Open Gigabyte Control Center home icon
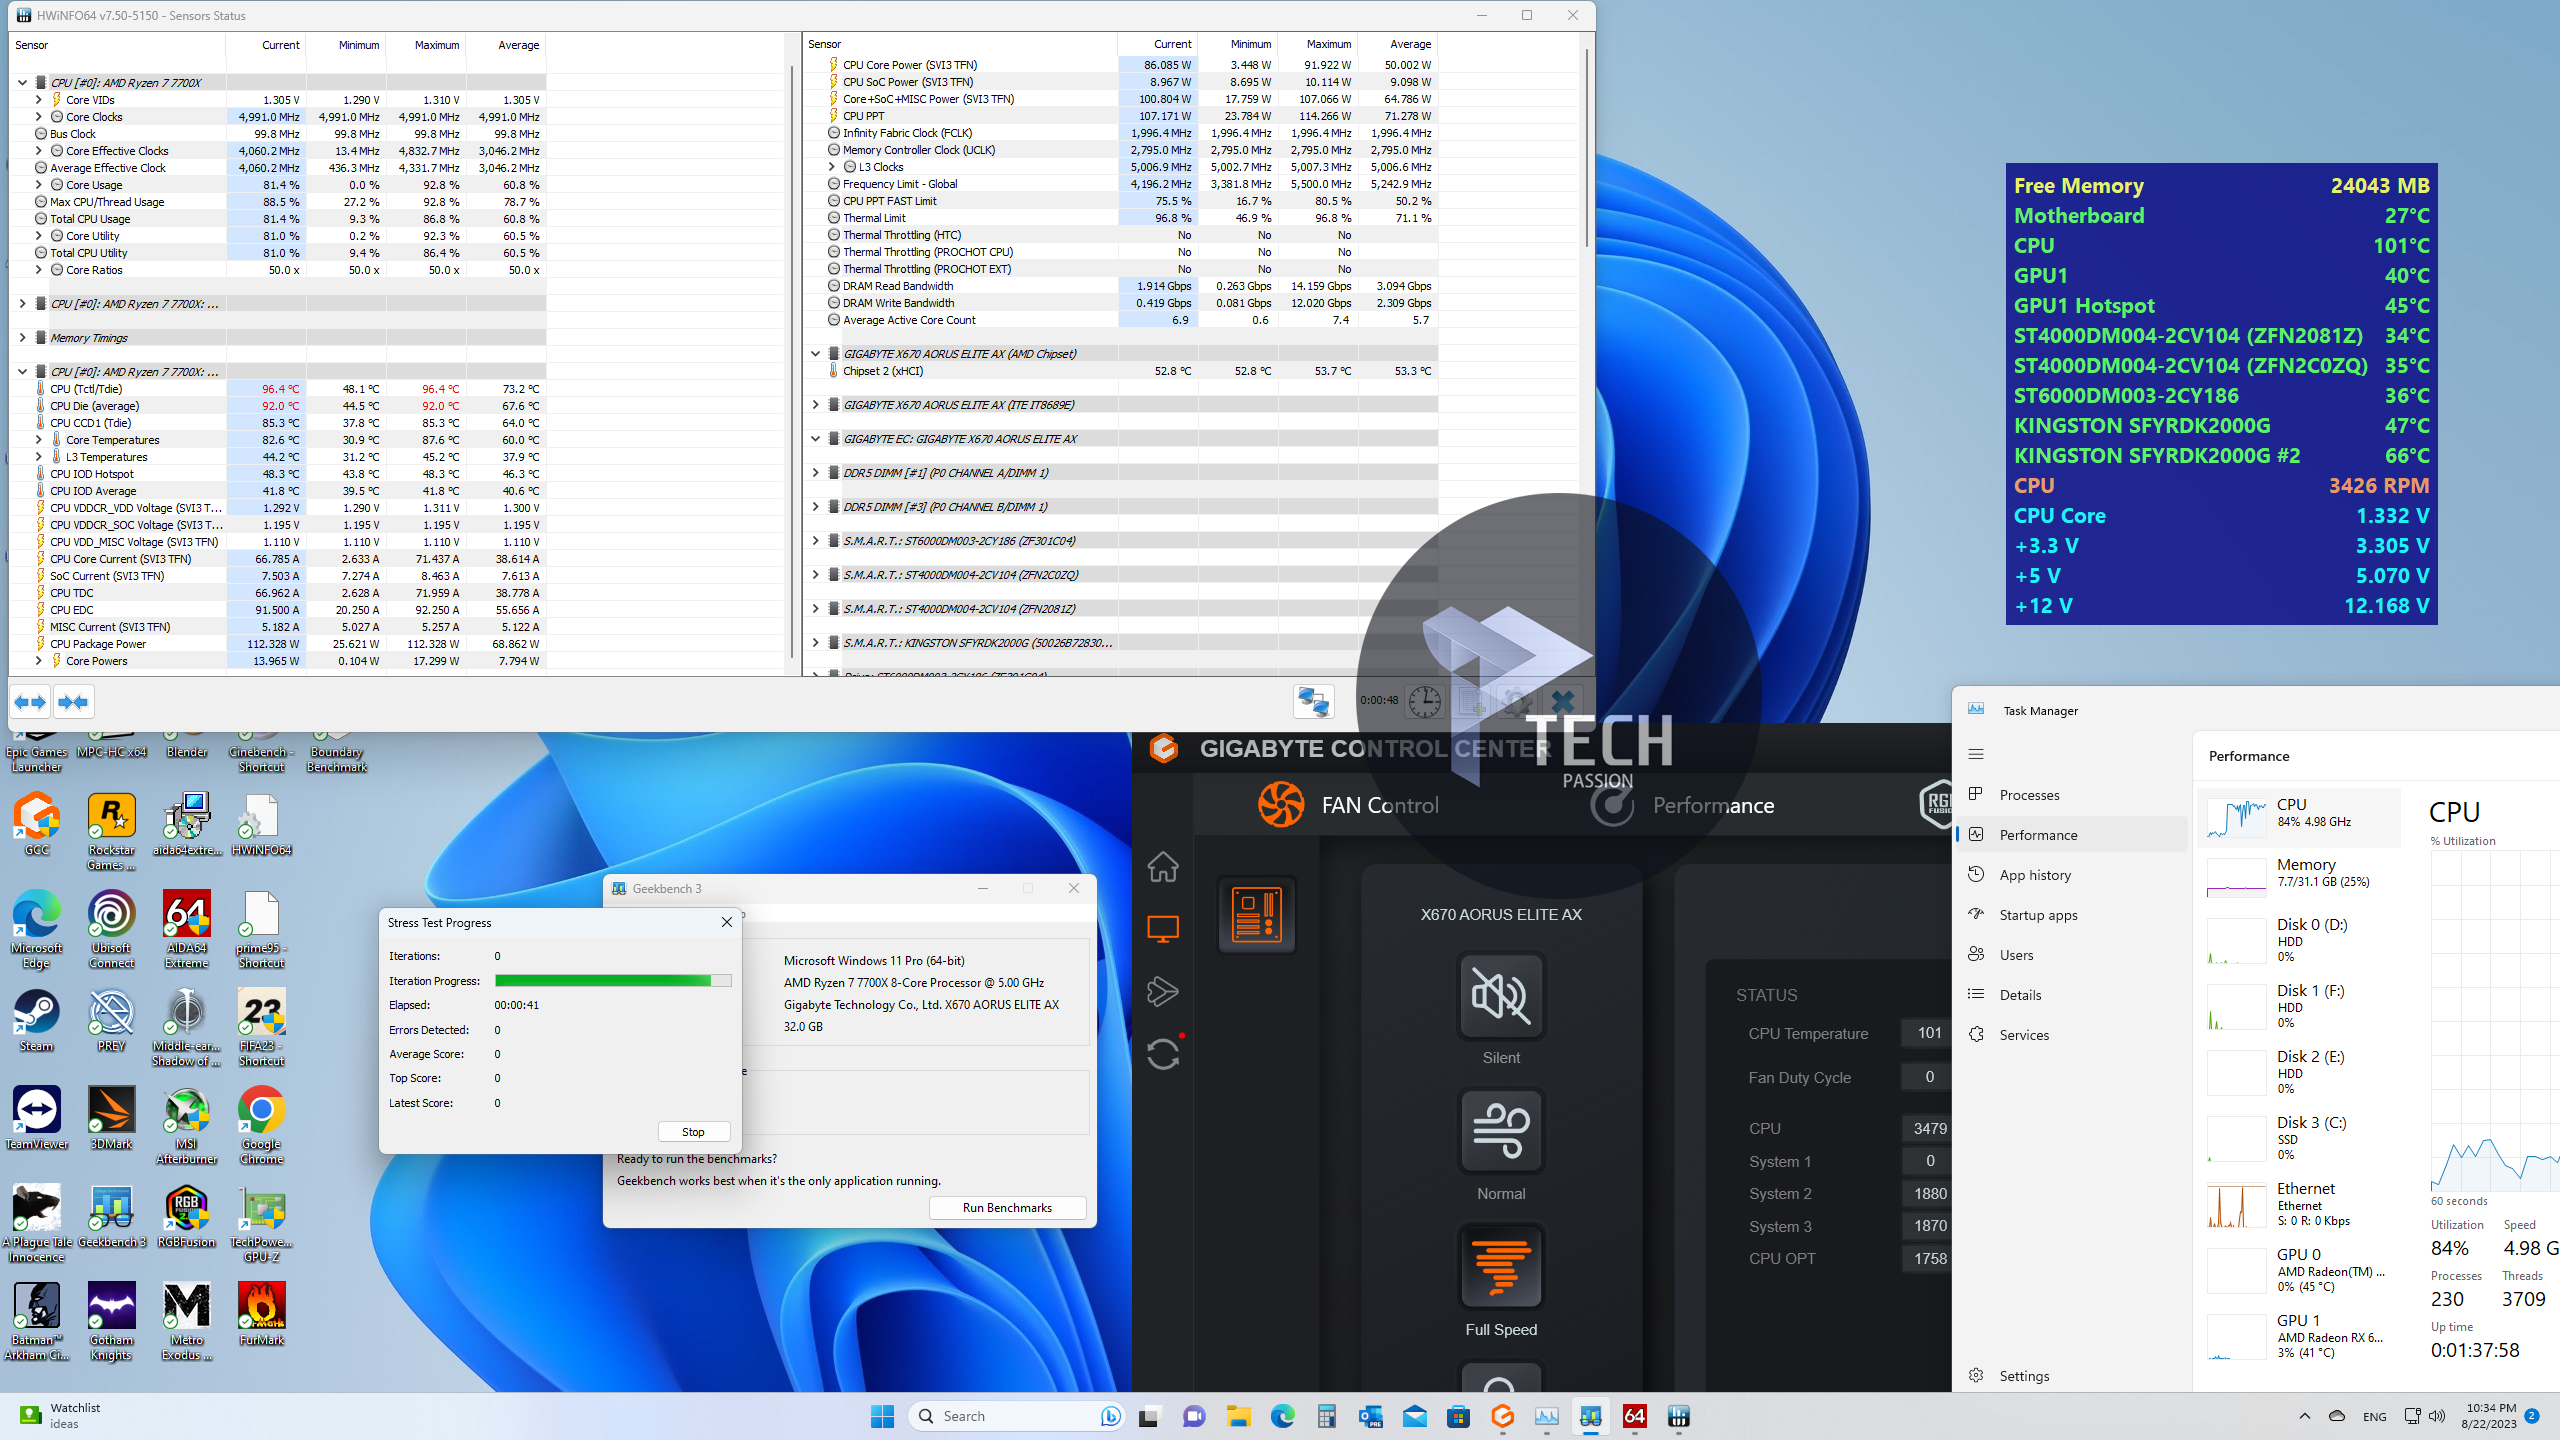The width and height of the screenshot is (2560, 1440). (x=1162, y=866)
